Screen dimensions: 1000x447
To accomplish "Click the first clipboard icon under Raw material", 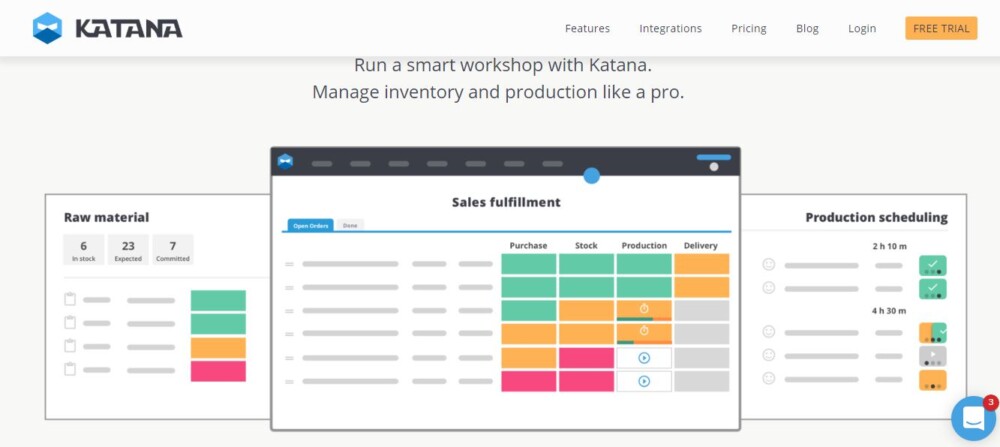I will (70, 299).
